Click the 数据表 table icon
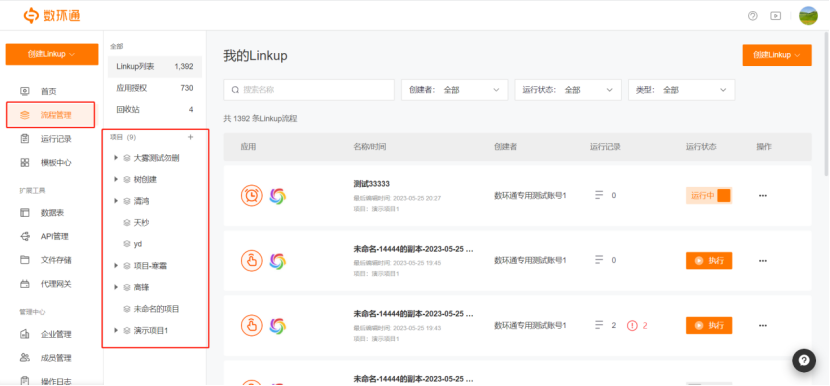The image size is (830, 386). [x=25, y=212]
